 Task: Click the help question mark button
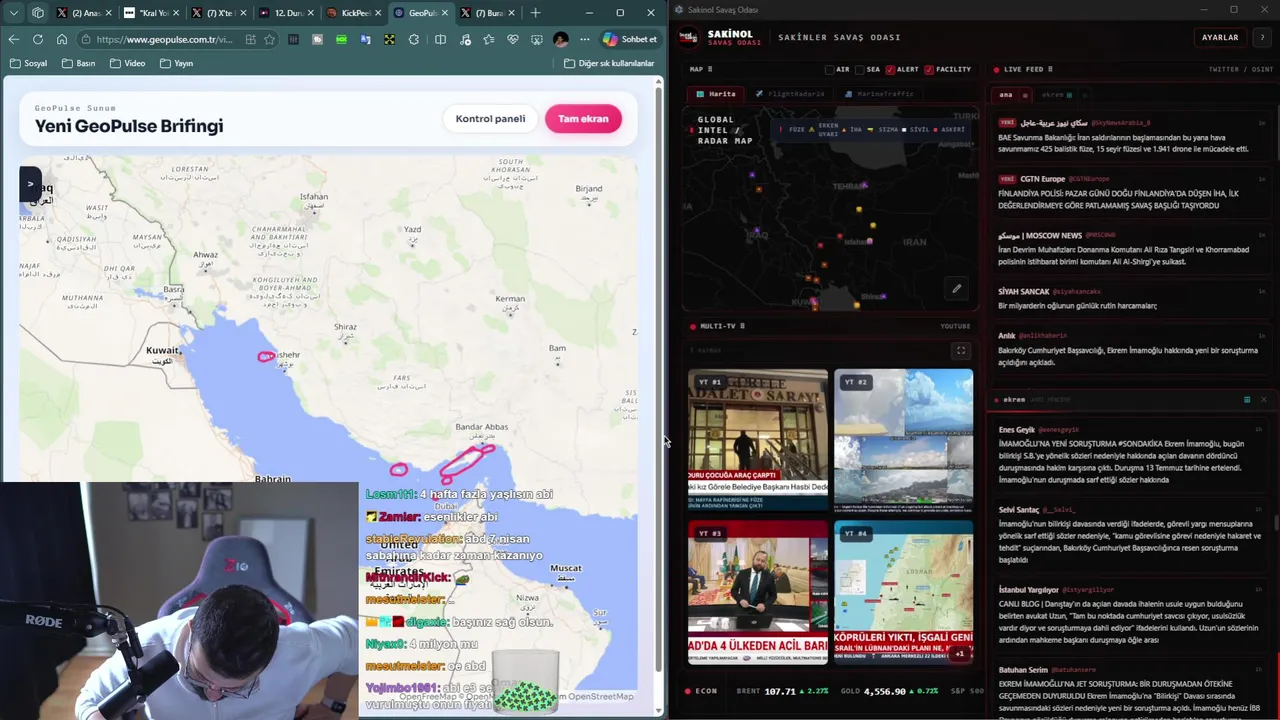[x=1262, y=37]
